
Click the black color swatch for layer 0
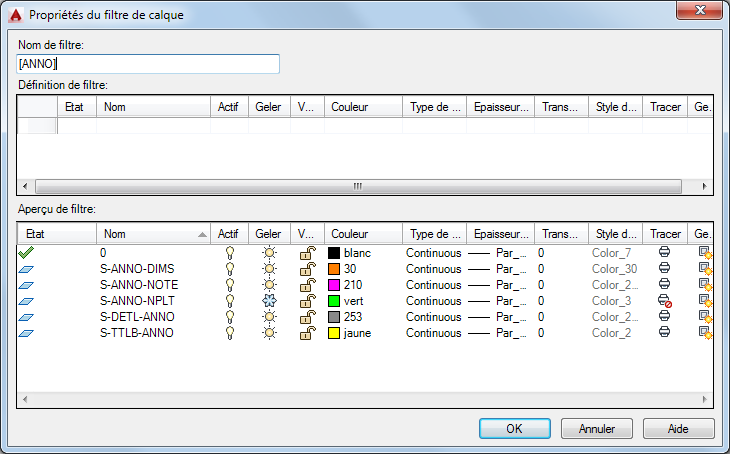(x=334, y=253)
